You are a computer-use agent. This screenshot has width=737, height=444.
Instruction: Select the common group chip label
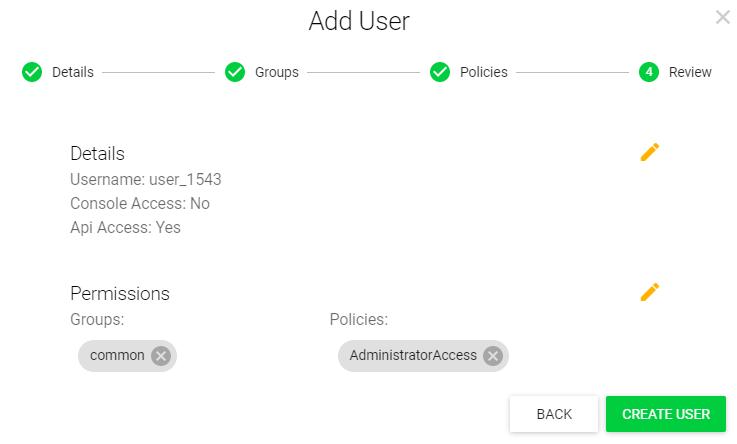(117, 356)
